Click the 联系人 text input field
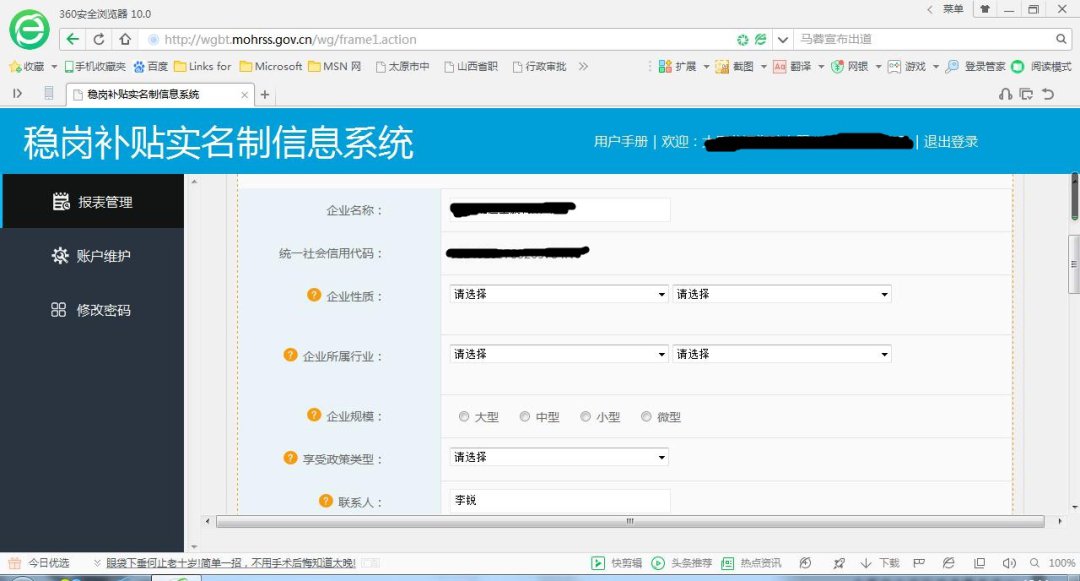 tap(559, 500)
